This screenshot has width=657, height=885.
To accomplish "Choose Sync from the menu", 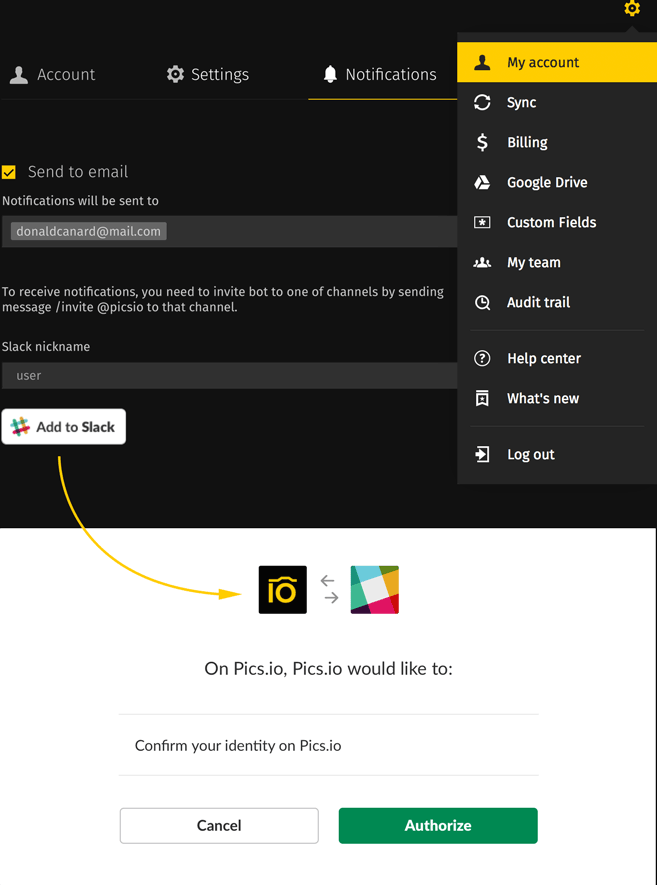I will tap(557, 102).
